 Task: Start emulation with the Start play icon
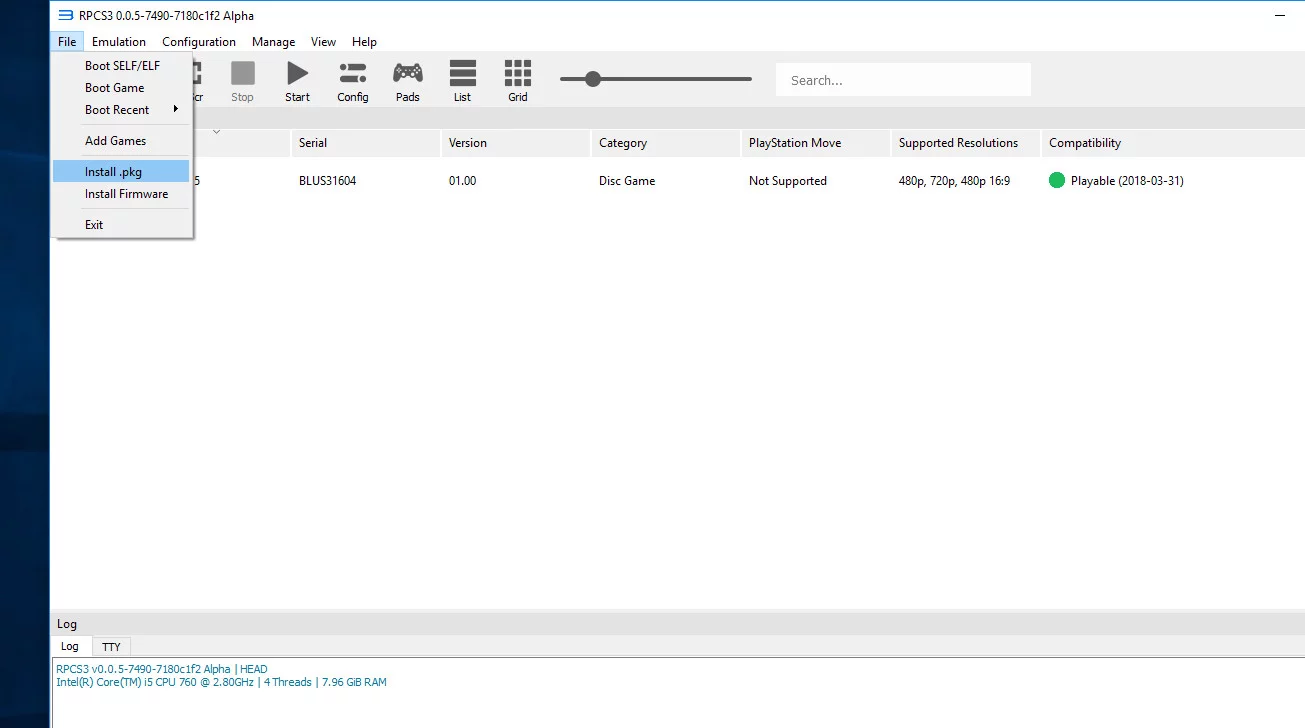298,73
